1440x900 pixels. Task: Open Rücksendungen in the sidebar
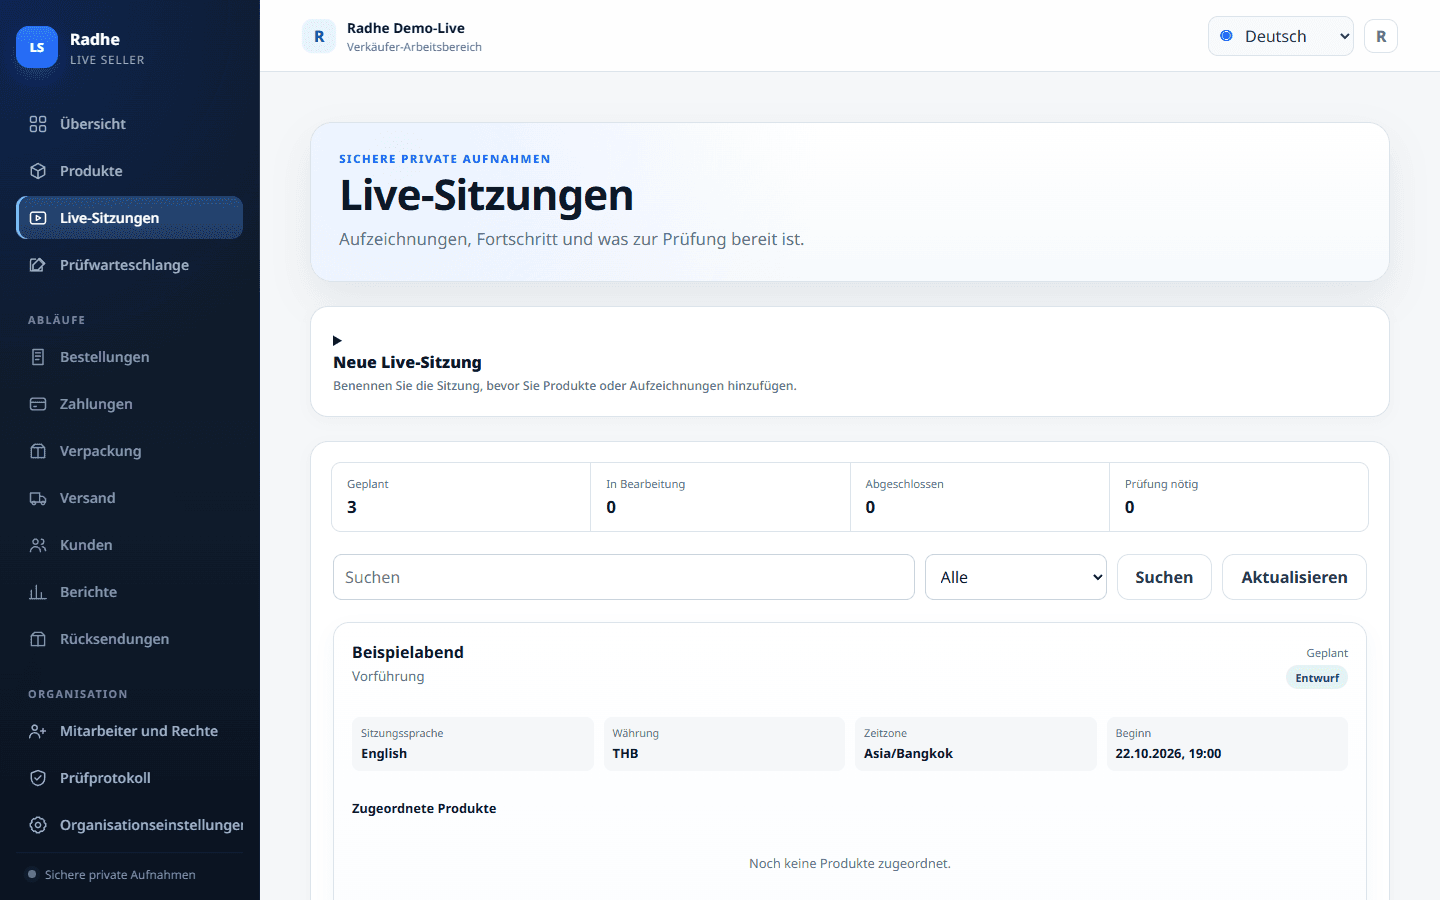[129, 639]
